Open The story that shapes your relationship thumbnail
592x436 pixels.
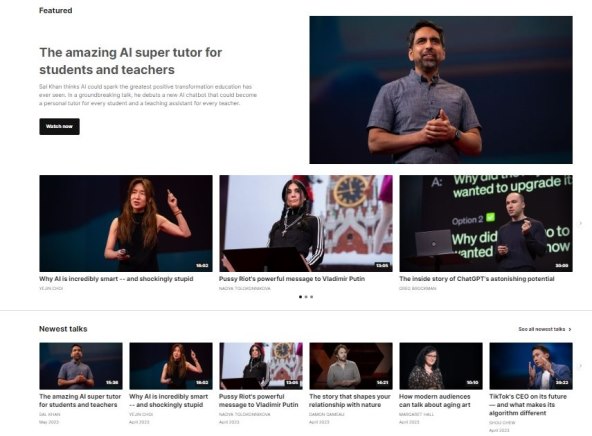tap(351, 366)
